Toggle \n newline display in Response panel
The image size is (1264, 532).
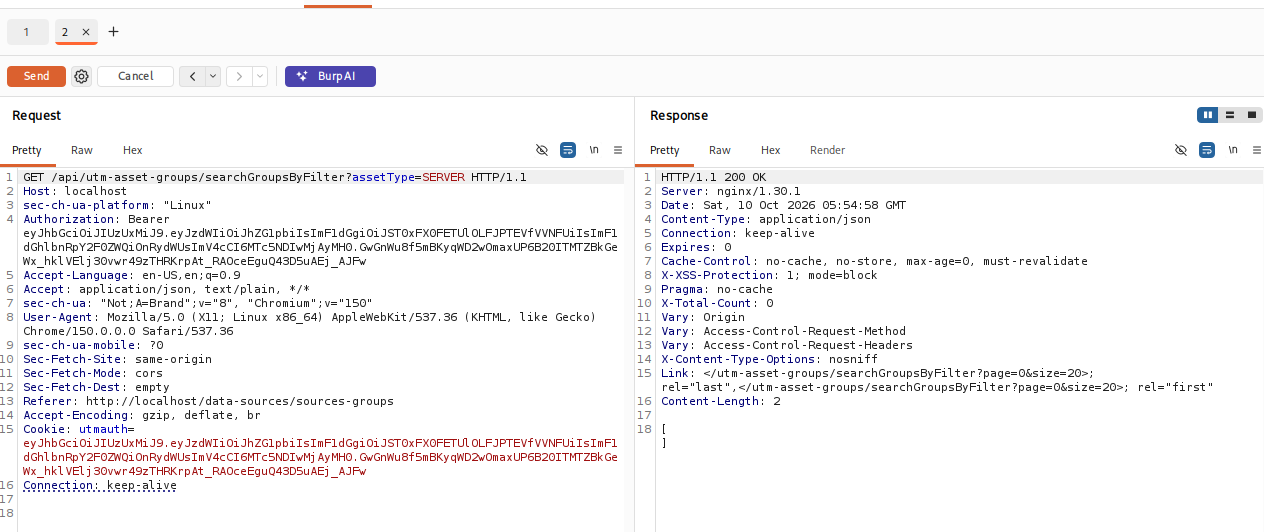tap(1233, 150)
